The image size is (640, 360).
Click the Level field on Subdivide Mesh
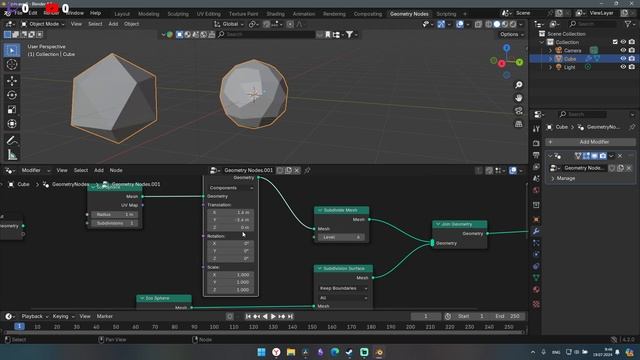(x=341, y=237)
